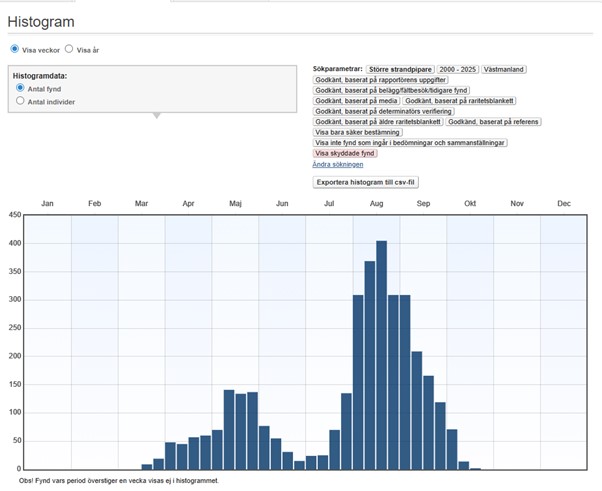Click the 'Västmanland' region tag
The image size is (602, 491).
(504, 69)
